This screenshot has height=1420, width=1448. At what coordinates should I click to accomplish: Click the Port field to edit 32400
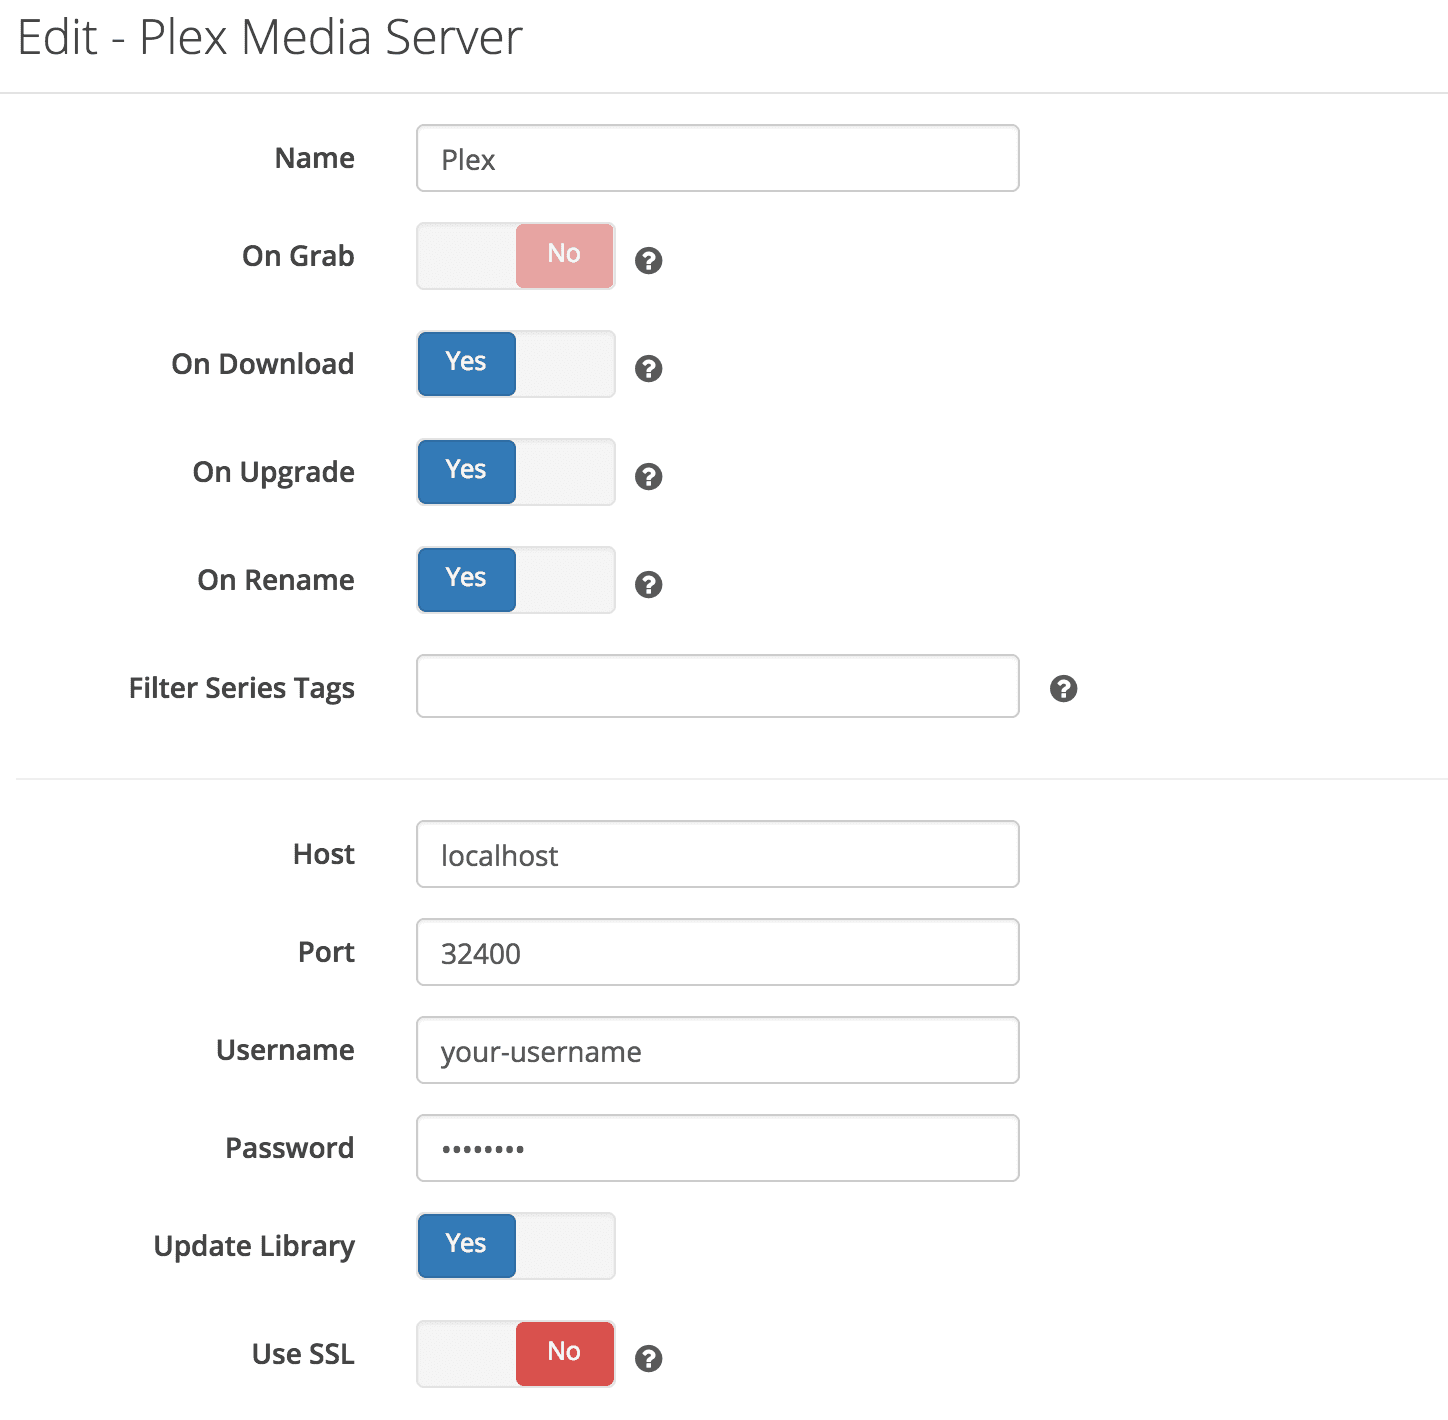point(716,952)
